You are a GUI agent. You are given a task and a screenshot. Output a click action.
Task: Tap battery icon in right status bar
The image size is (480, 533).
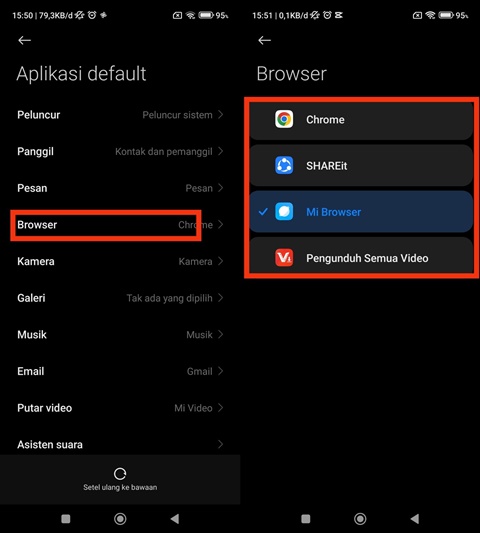pyautogui.click(x=446, y=15)
